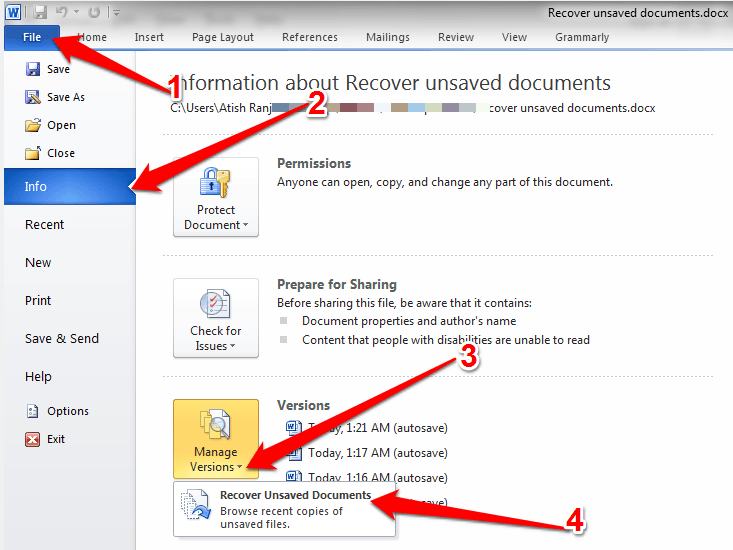
Task: Click the Permissions heading
Action: pyautogui.click(x=314, y=164)
